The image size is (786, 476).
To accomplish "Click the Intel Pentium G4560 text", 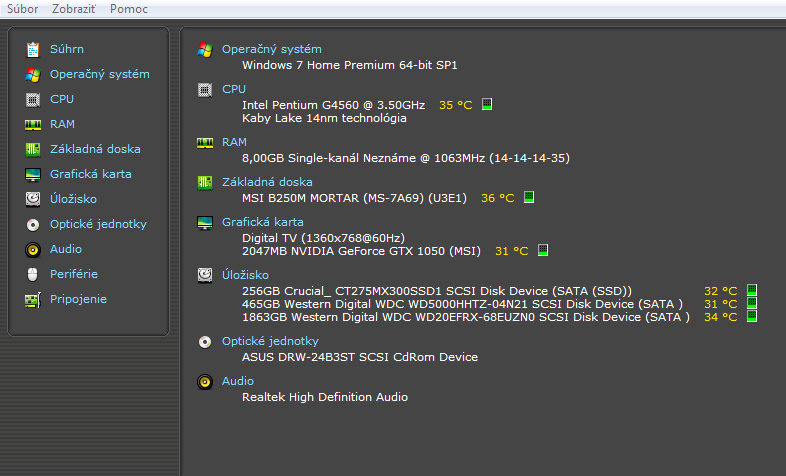I will 334,105.
